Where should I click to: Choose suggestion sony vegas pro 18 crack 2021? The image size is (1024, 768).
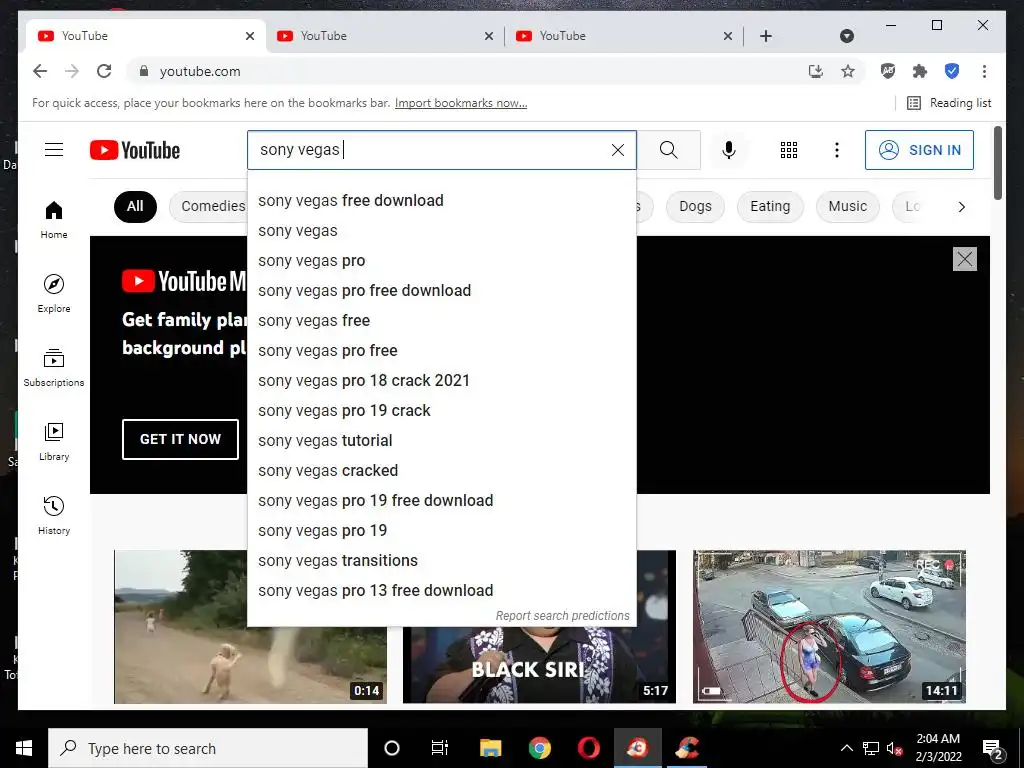coord(441,381)
